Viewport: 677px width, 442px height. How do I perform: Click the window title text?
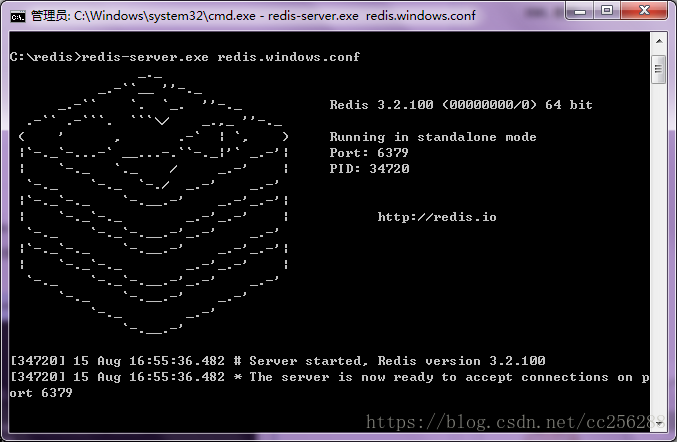[x=253, y=16]
